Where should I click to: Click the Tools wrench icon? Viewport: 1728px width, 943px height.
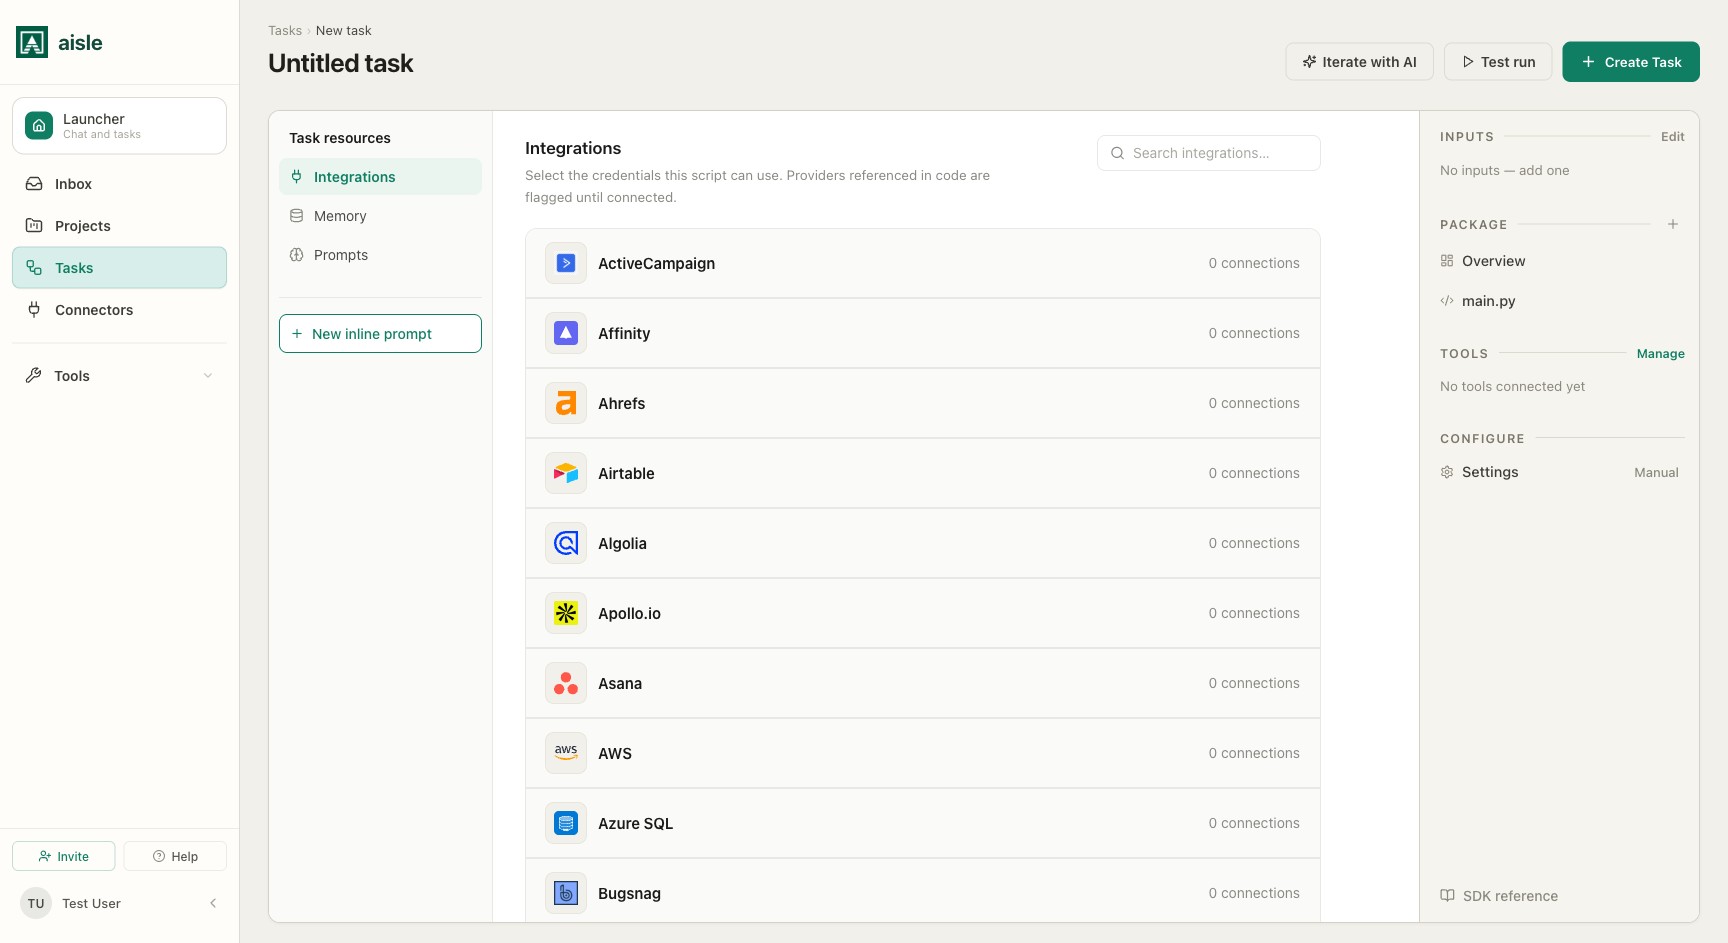[x=34, y=376]
